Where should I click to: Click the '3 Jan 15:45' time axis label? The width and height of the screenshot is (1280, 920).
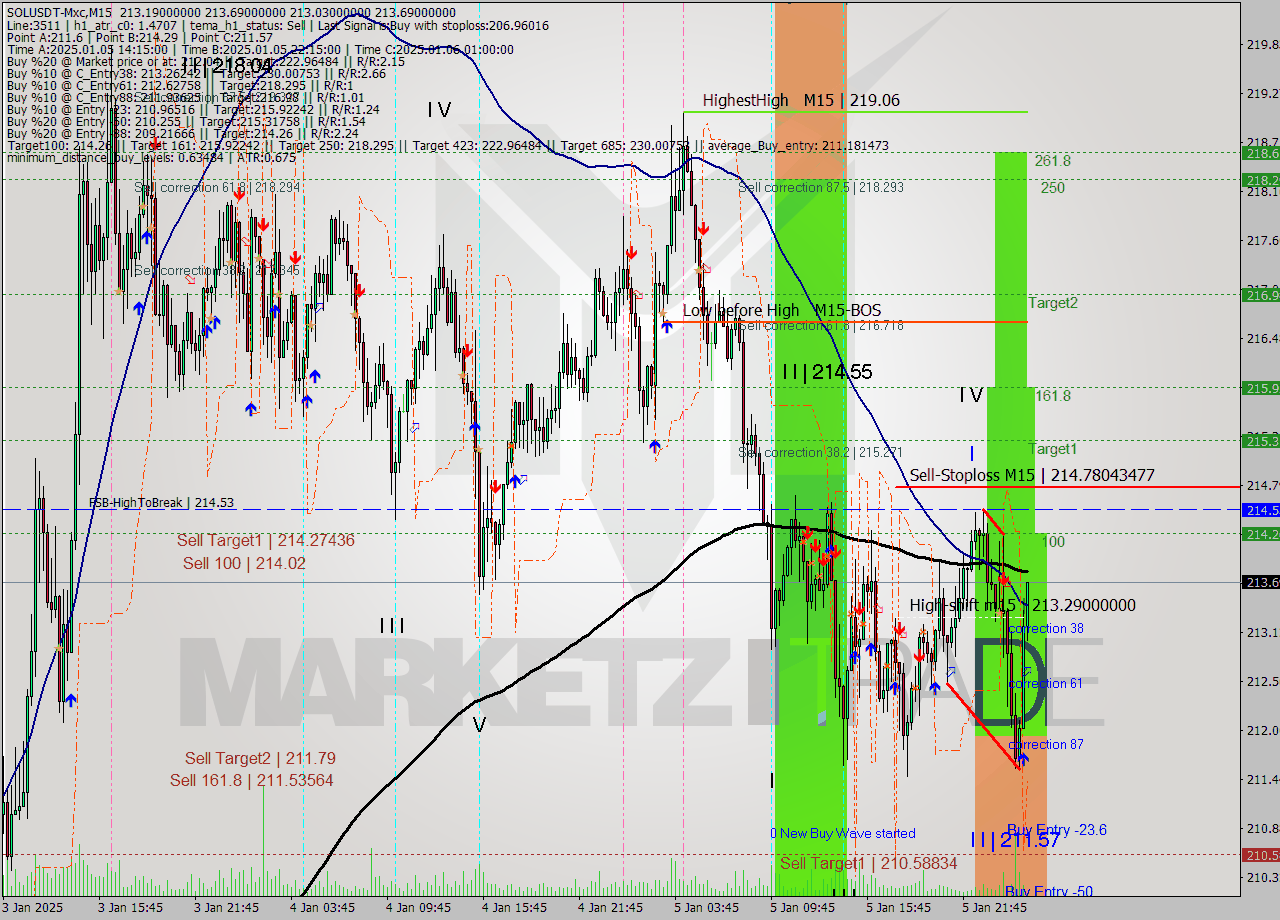click(130, 907)
